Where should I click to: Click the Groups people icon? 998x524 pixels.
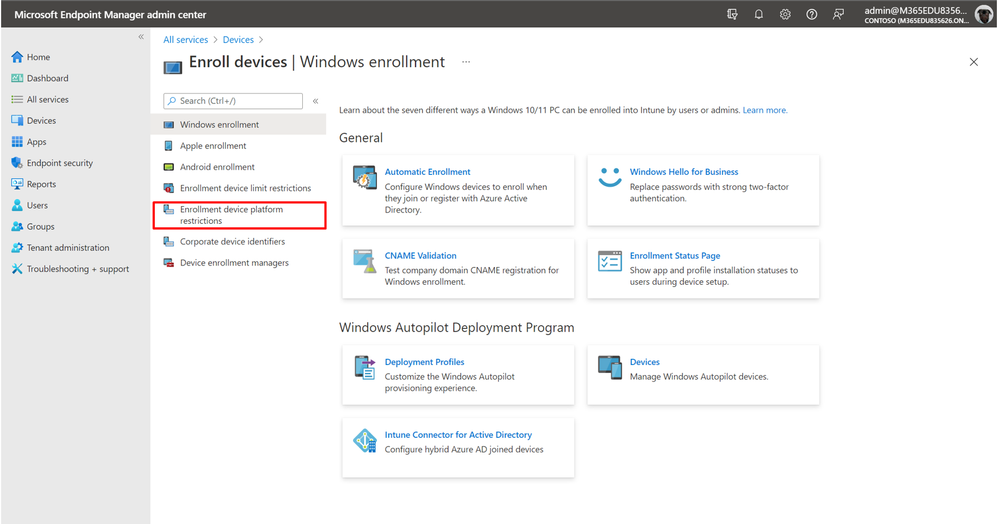17,226
